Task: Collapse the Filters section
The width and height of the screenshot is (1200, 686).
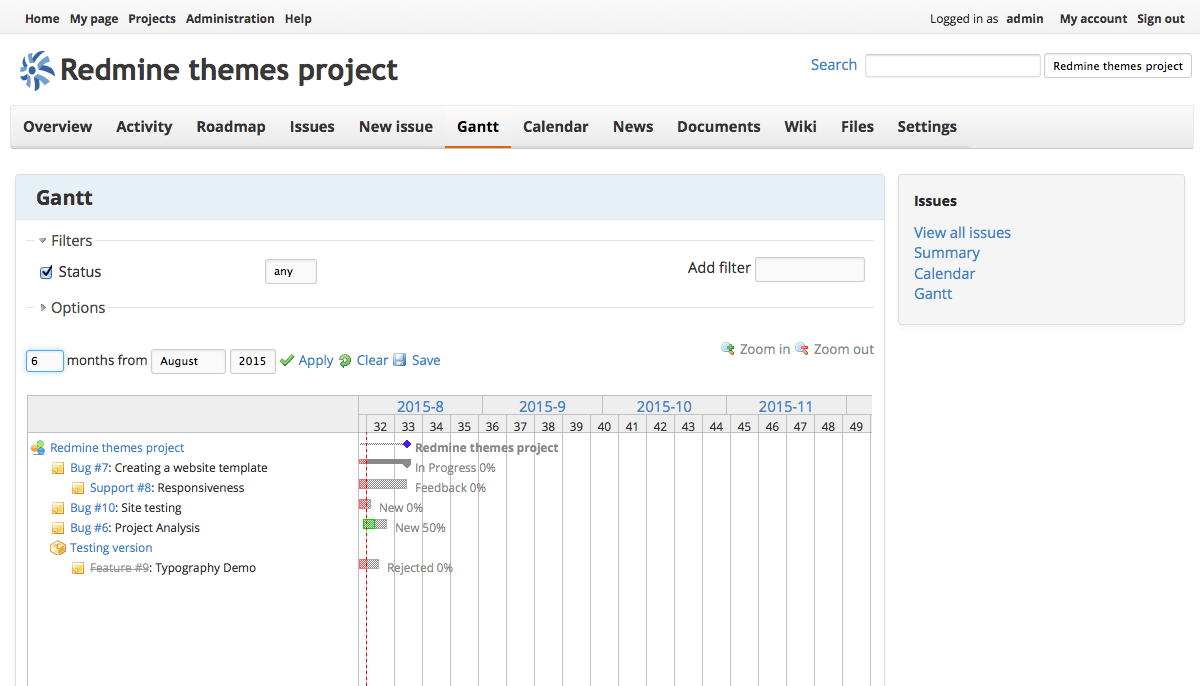Action: (65, 241)
